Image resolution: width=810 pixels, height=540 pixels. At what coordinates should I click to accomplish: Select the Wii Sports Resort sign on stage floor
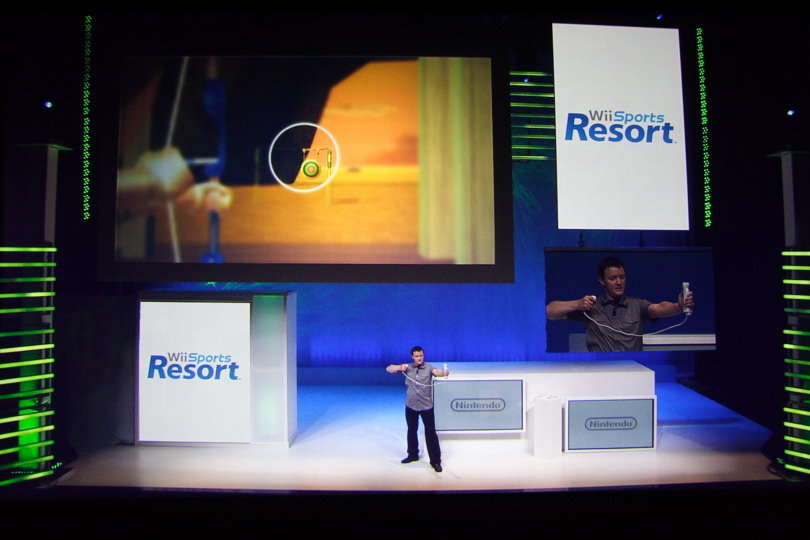pos(193,367)
